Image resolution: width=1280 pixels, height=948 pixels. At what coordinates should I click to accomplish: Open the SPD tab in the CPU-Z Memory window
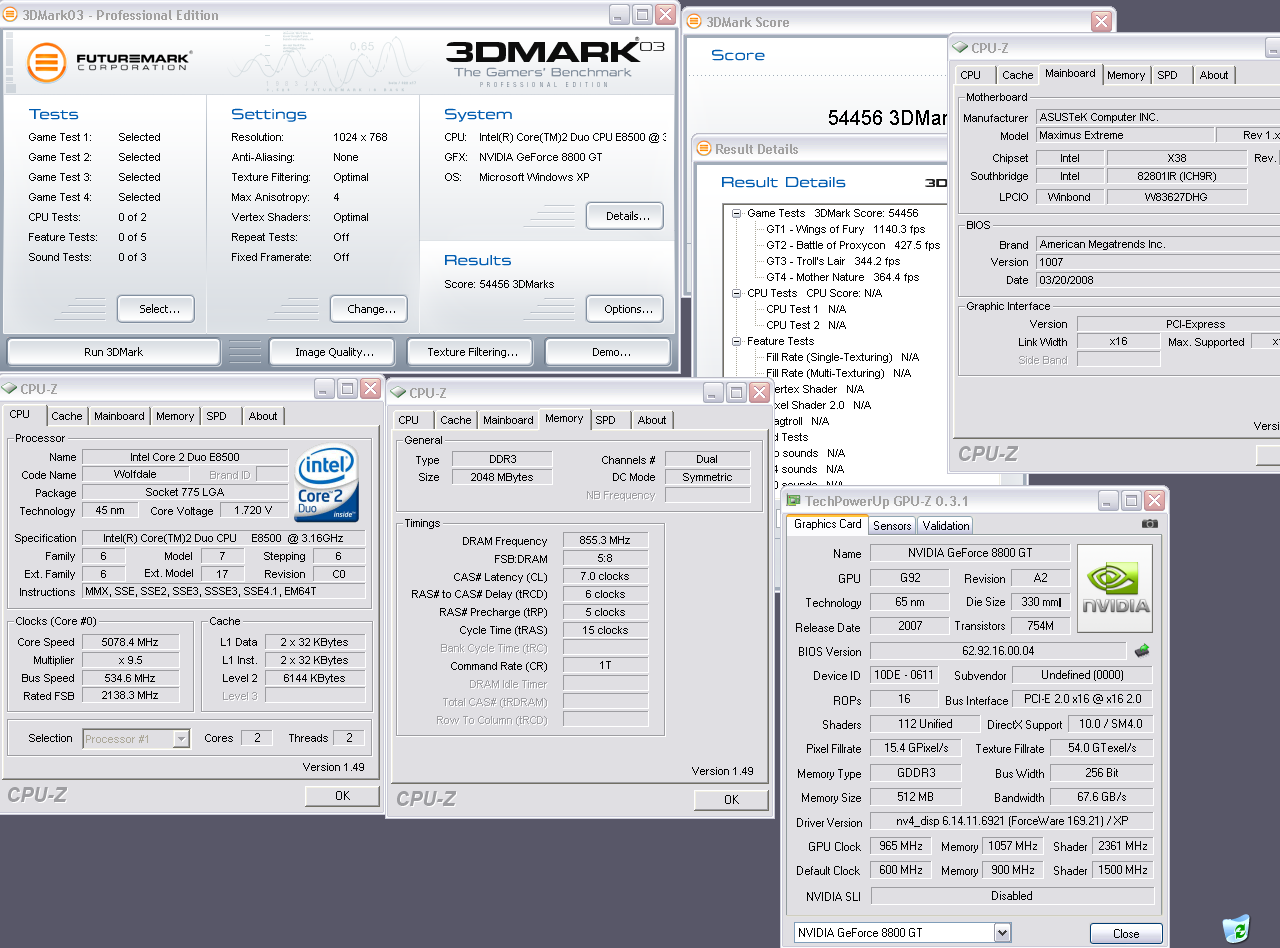606,420
